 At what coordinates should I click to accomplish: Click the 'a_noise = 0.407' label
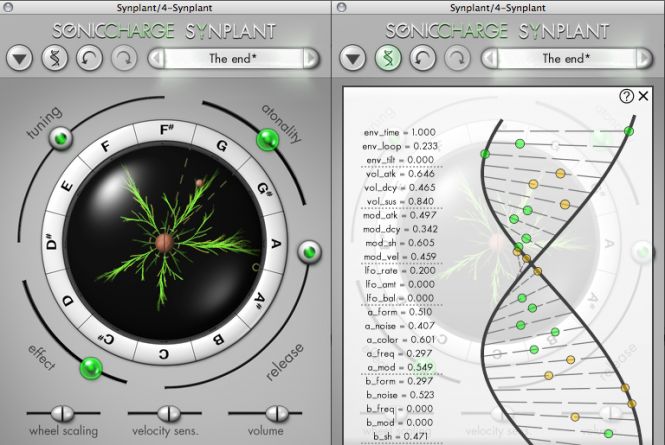(x=400, y=326)
